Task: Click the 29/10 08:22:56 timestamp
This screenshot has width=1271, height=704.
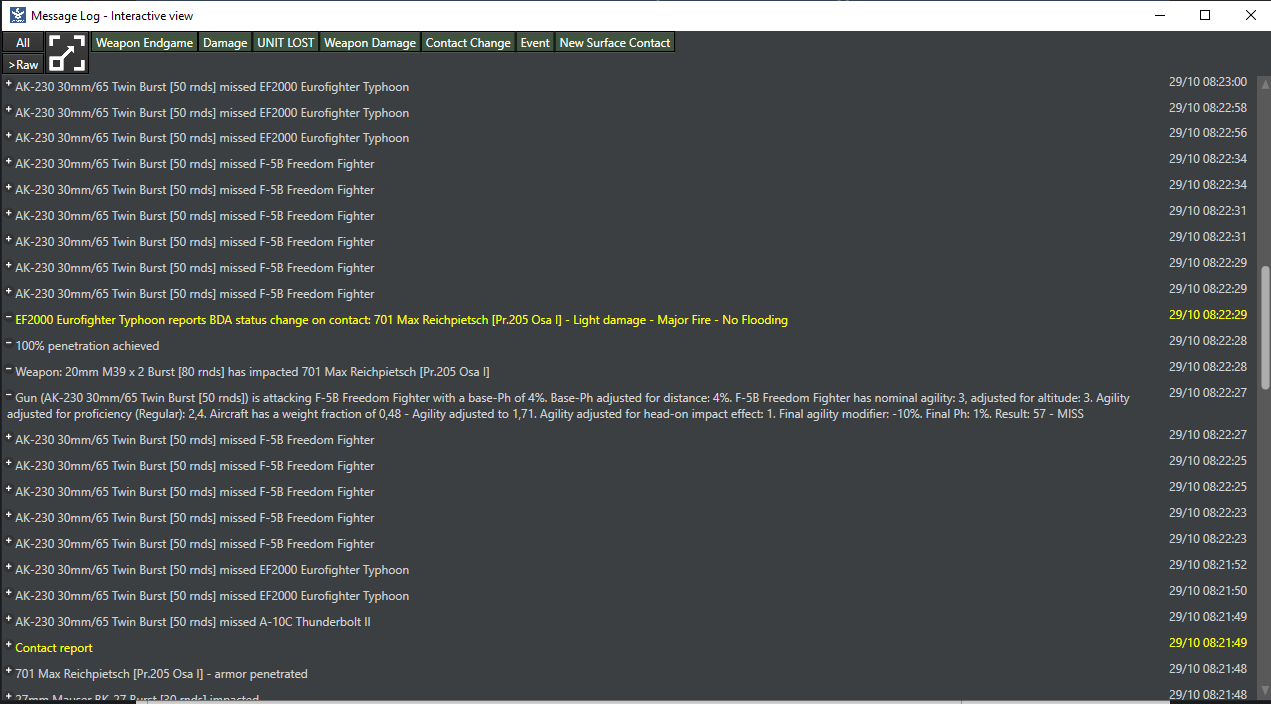Action: tap(1208, 133)
